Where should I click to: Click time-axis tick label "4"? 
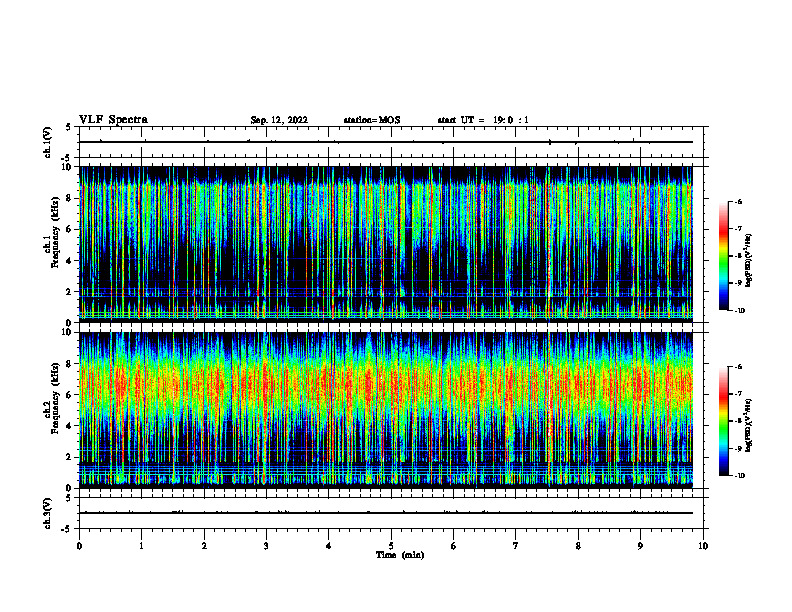(x=329, y=546)
